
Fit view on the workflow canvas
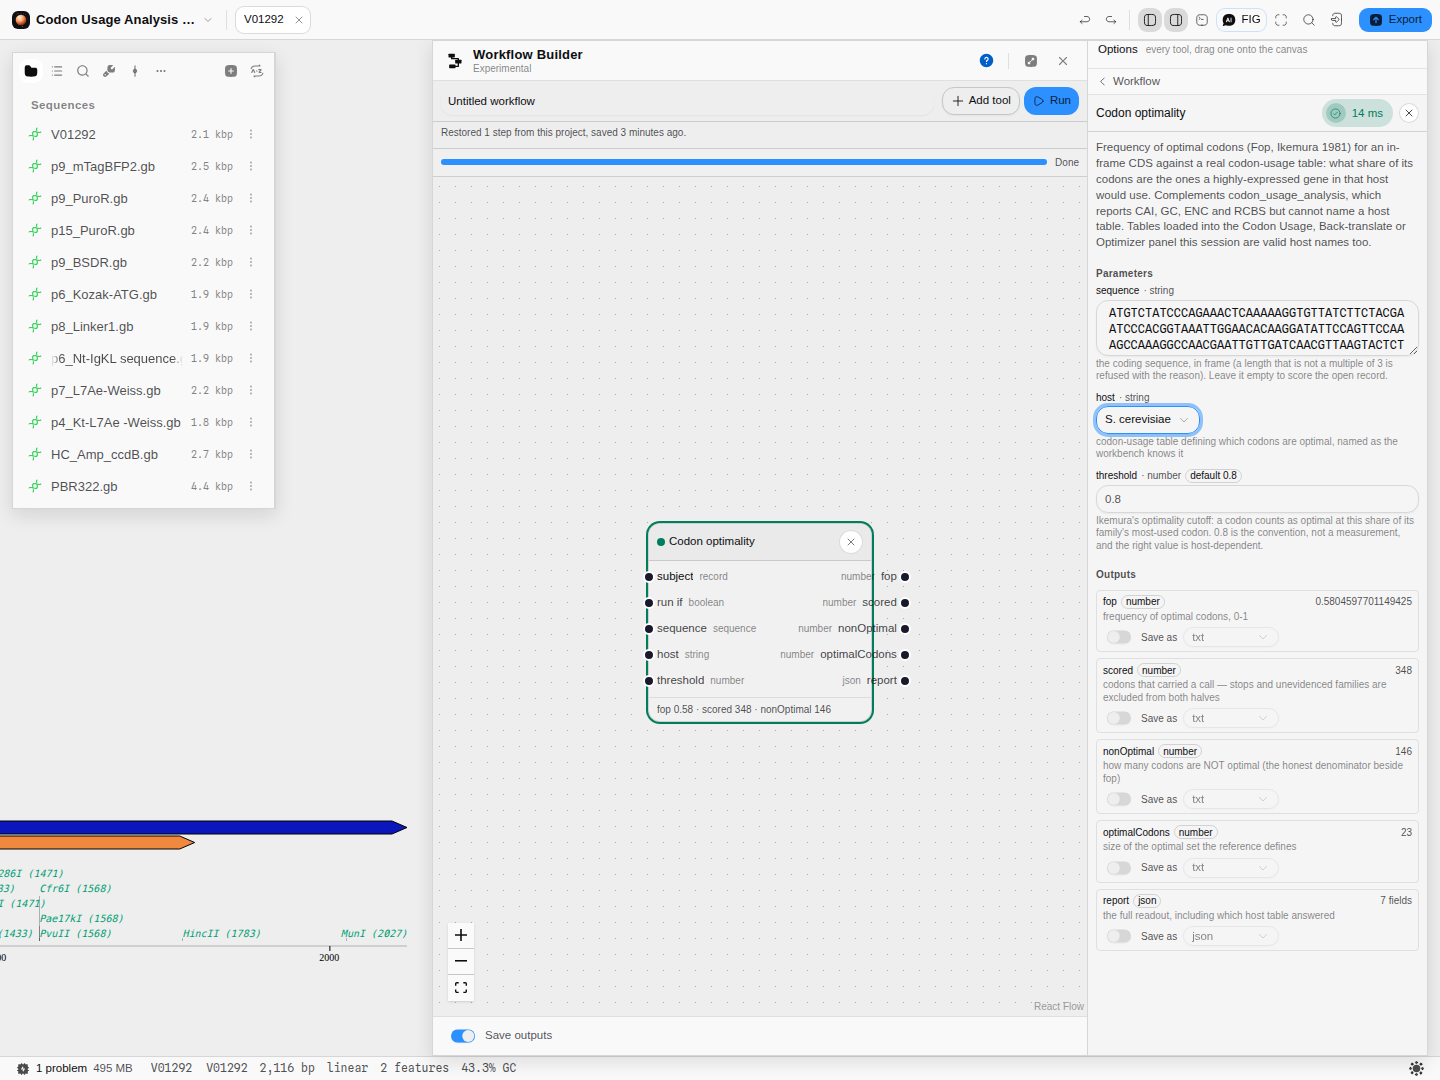click(x=461, y=987)
